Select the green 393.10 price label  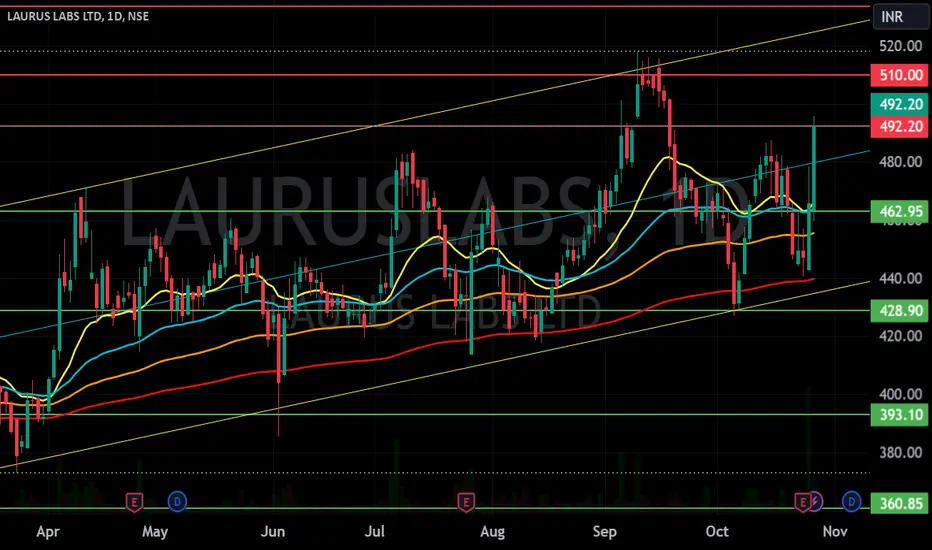[900, 414]
